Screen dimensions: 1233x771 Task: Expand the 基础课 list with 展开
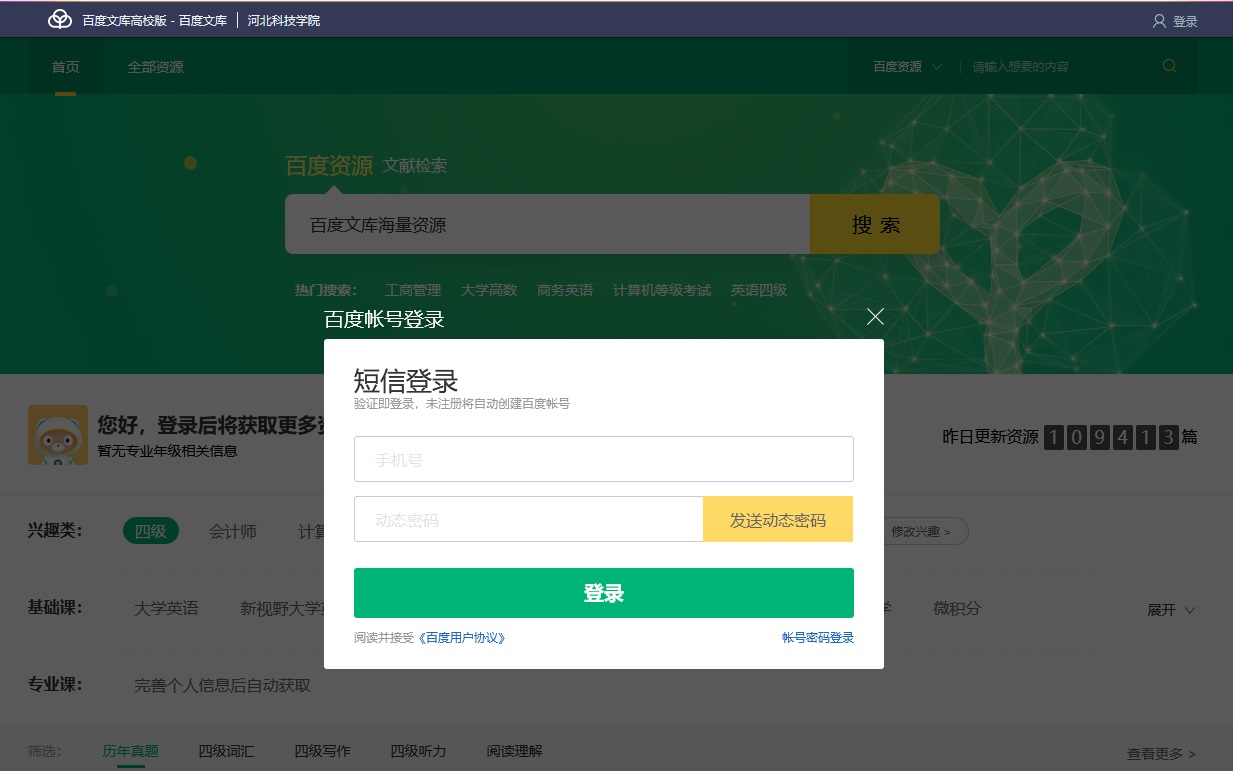click(x=1171, y=609)
